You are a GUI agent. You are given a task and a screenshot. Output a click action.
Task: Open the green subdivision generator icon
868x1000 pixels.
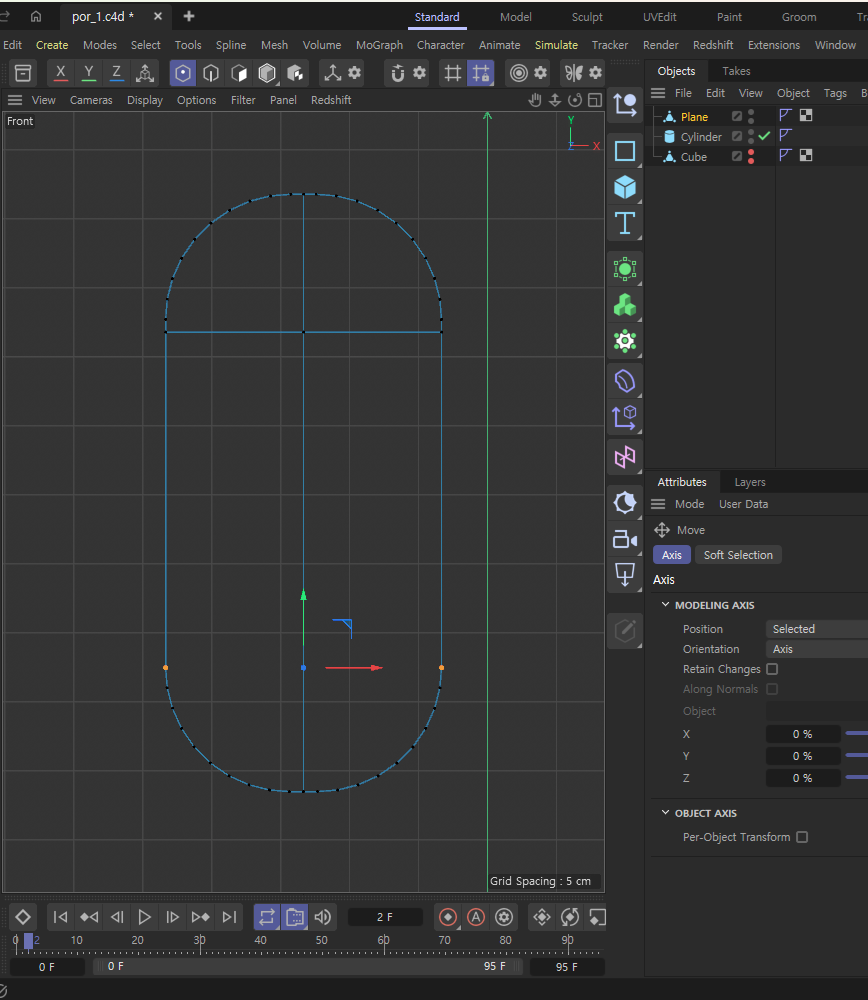625,269
